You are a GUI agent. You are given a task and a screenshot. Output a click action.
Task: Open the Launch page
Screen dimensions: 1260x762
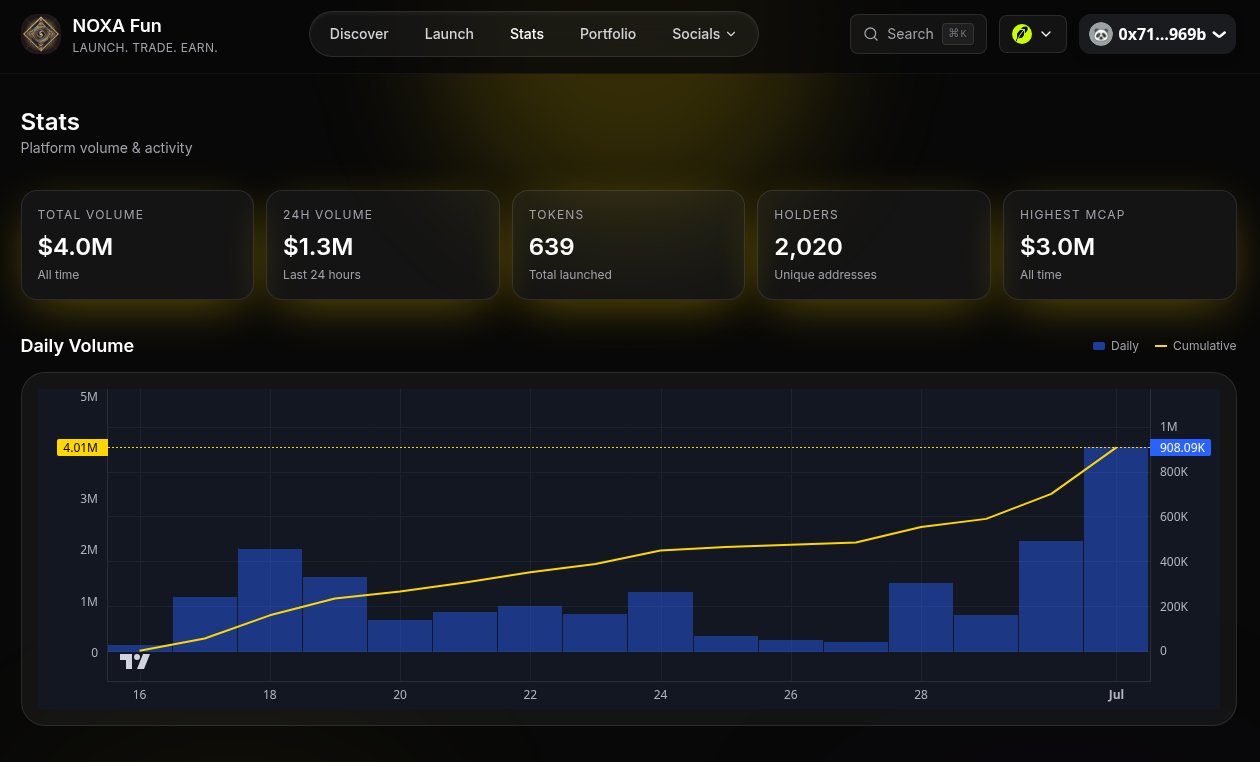coord(449,34)
